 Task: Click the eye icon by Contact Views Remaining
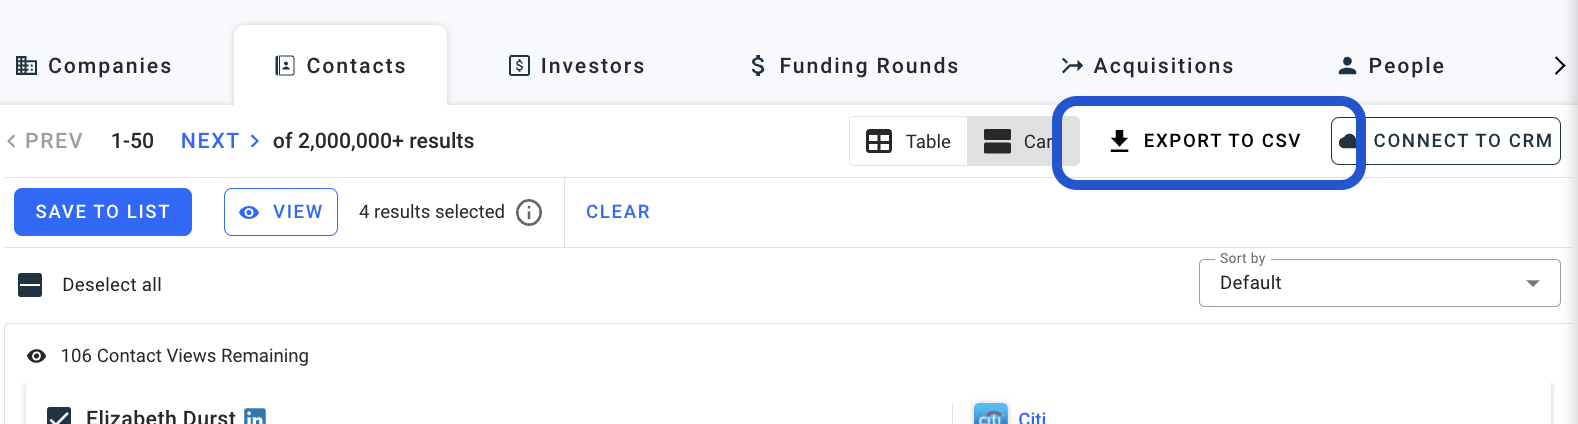tap(37, 356)
